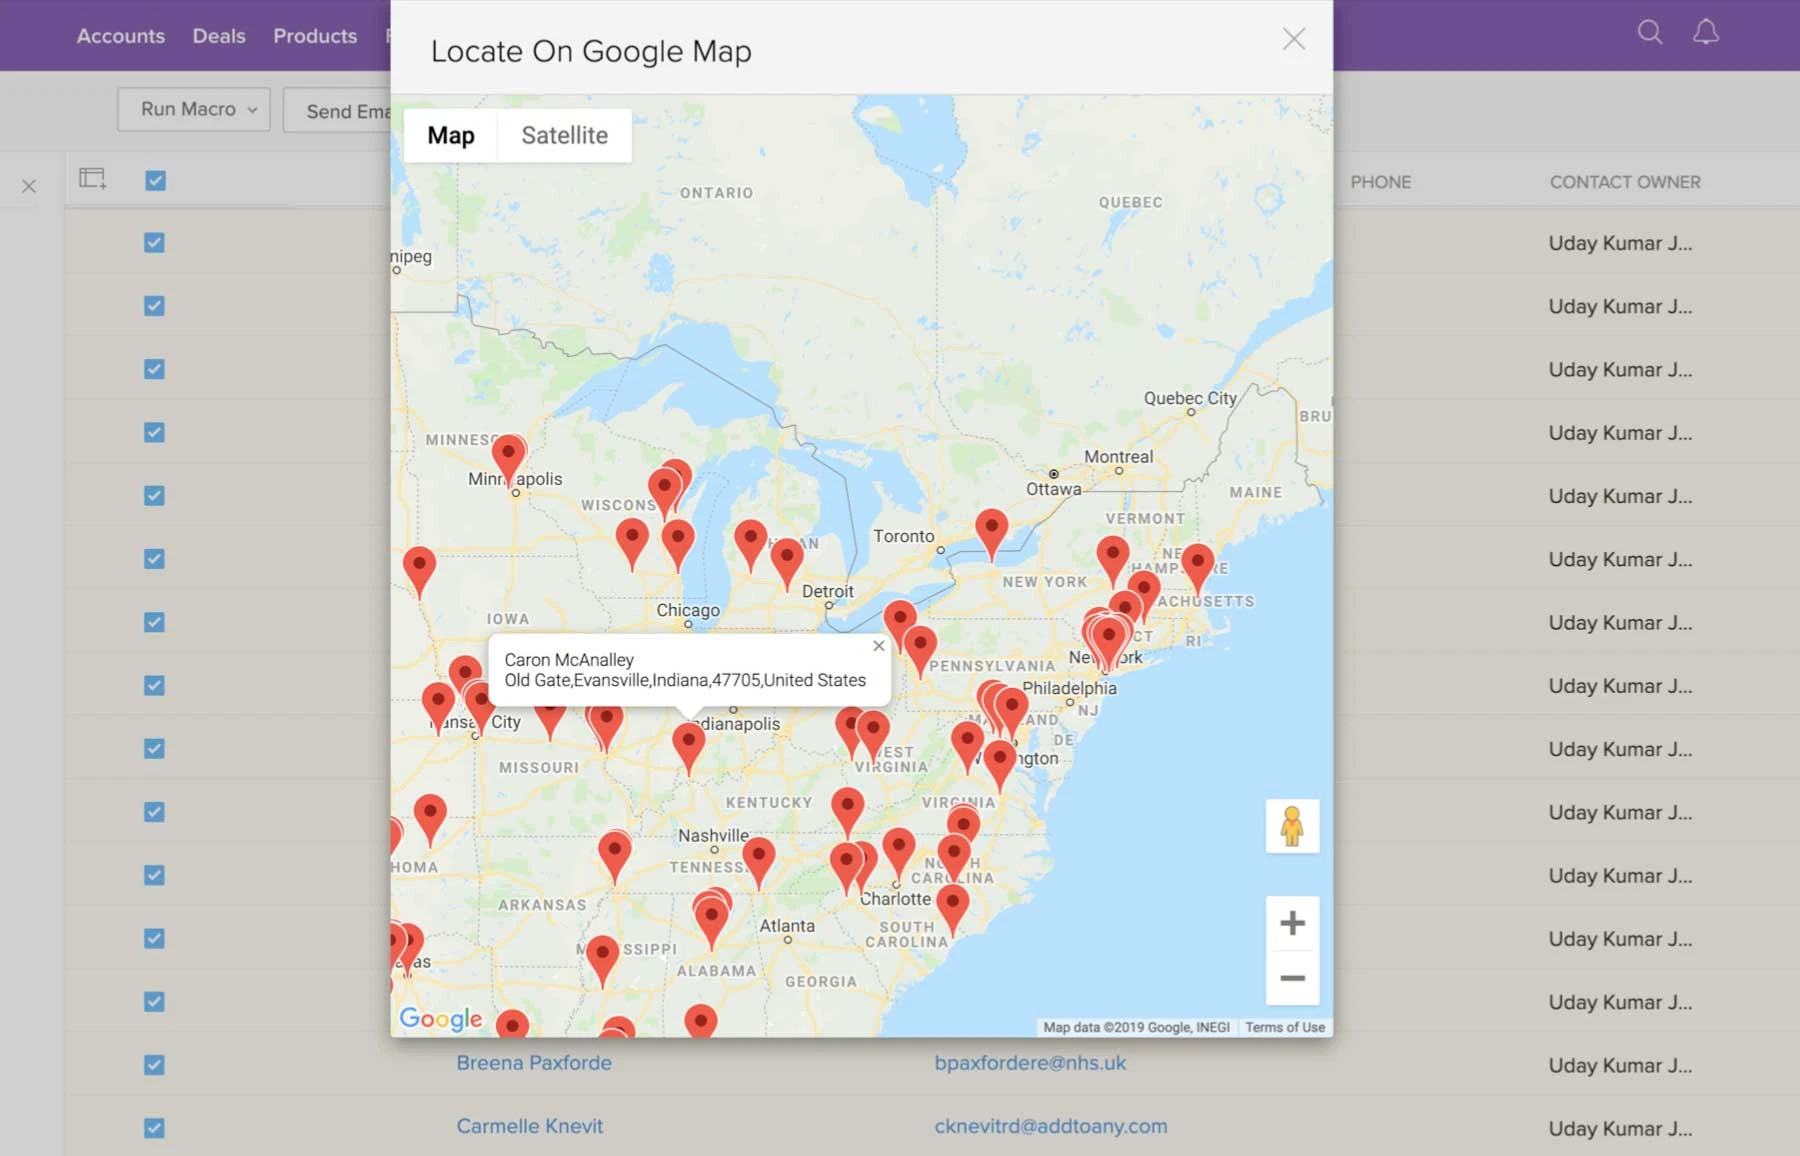Click the 'Ottawa' map label

[x=1054, y=489]
